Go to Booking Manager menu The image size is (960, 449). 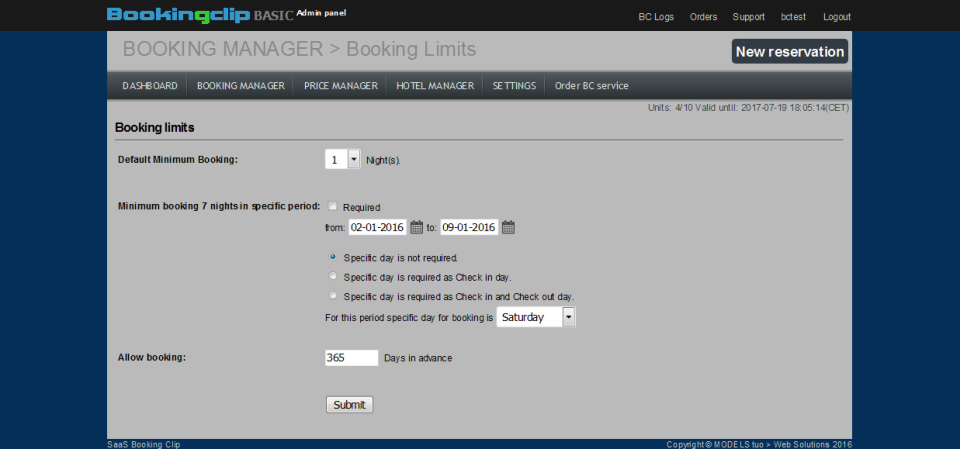click(241, 86)
